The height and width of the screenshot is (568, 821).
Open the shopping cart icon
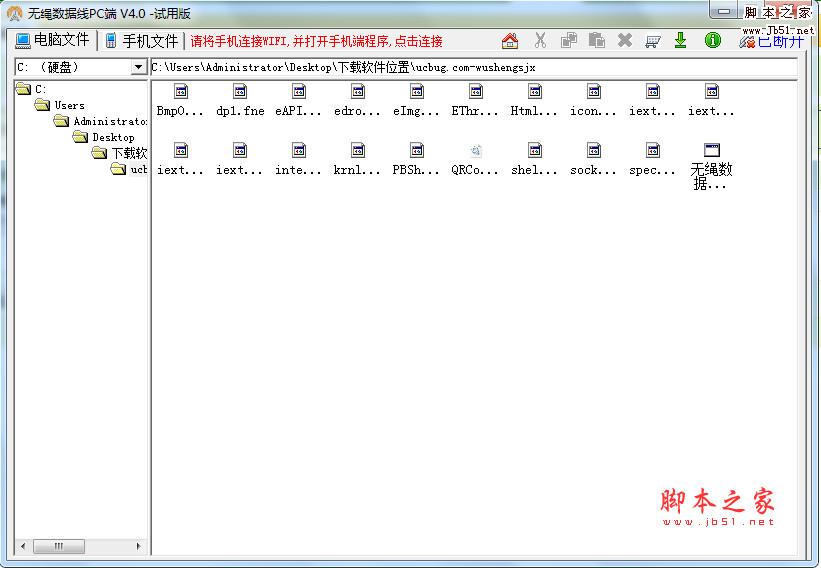click(x=652, y=41)
